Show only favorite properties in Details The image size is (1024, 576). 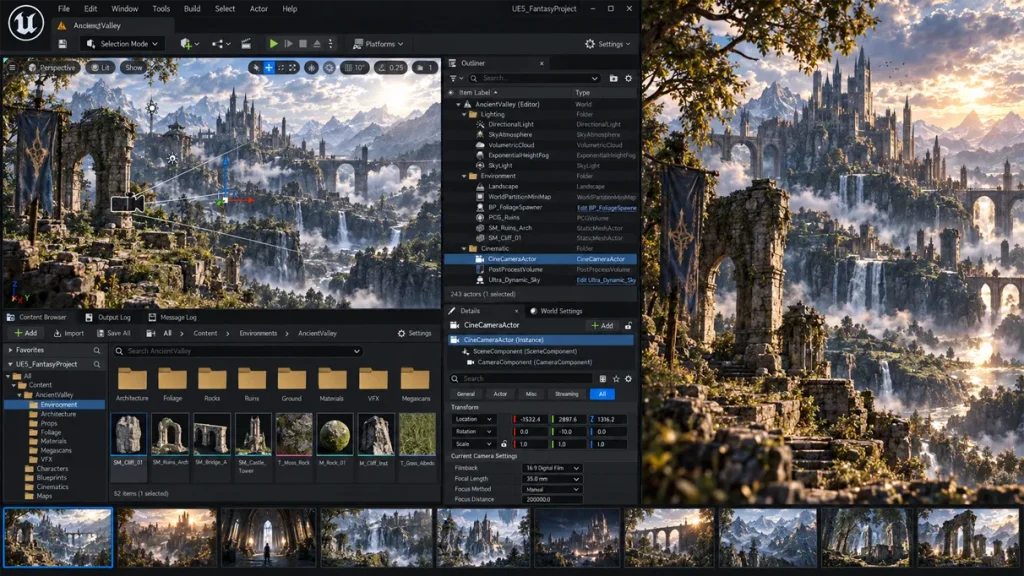615,379
